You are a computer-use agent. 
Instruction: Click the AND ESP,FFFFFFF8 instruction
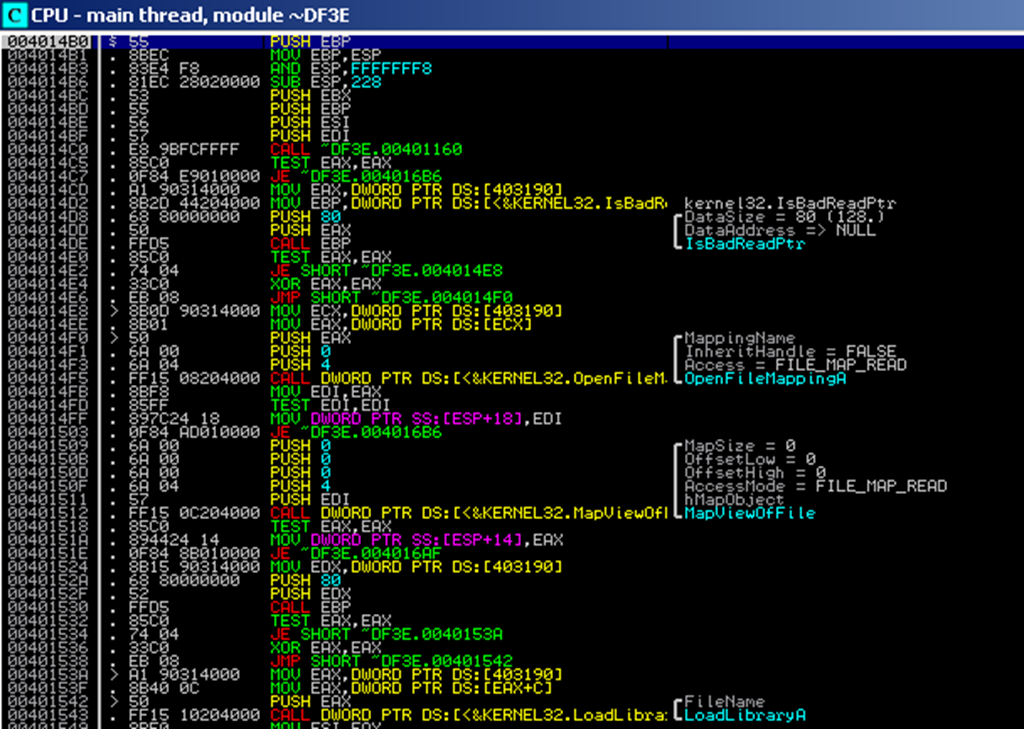335,68
